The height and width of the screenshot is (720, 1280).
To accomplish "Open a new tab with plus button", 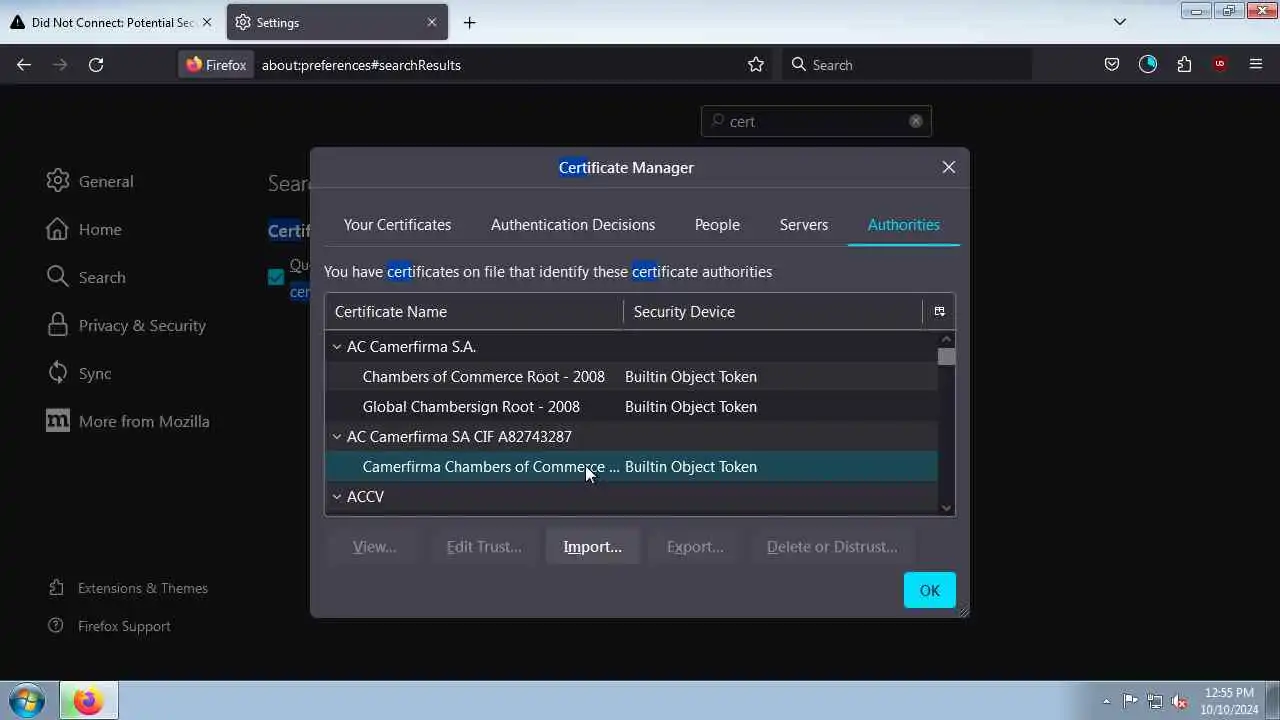I will pos(469,22).
